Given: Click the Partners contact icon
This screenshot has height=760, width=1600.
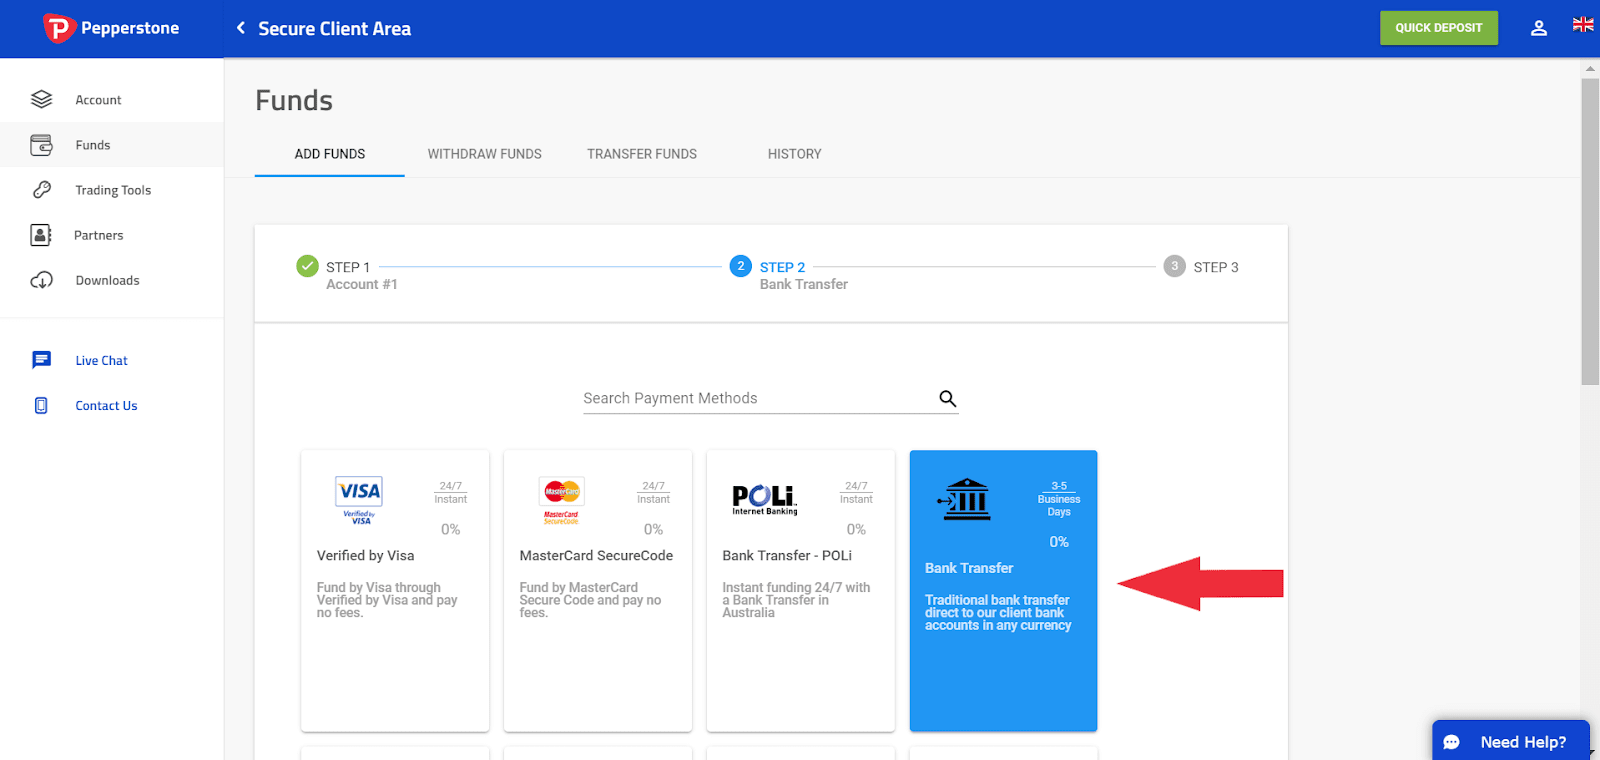Looking at the screenshot, I should (x=41, y=235).
